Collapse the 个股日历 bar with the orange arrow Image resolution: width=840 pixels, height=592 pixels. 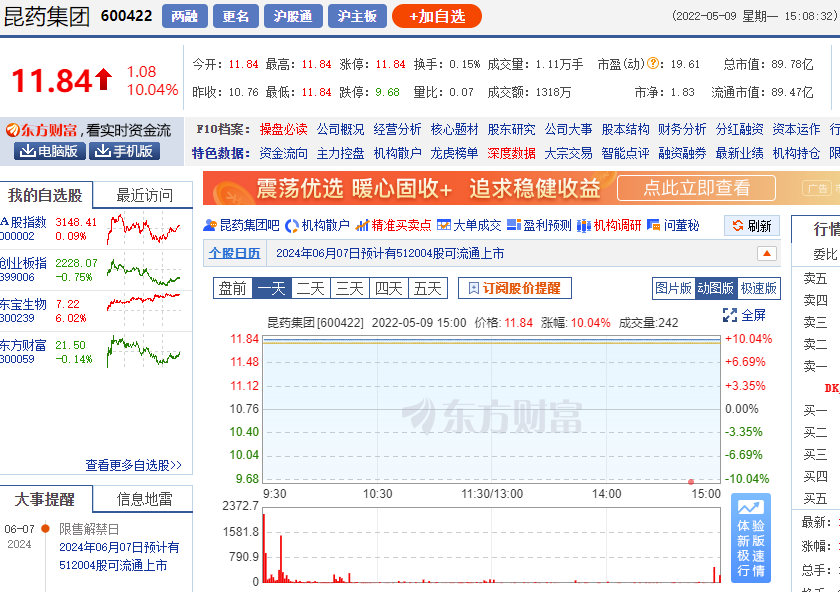click(767, 253)
